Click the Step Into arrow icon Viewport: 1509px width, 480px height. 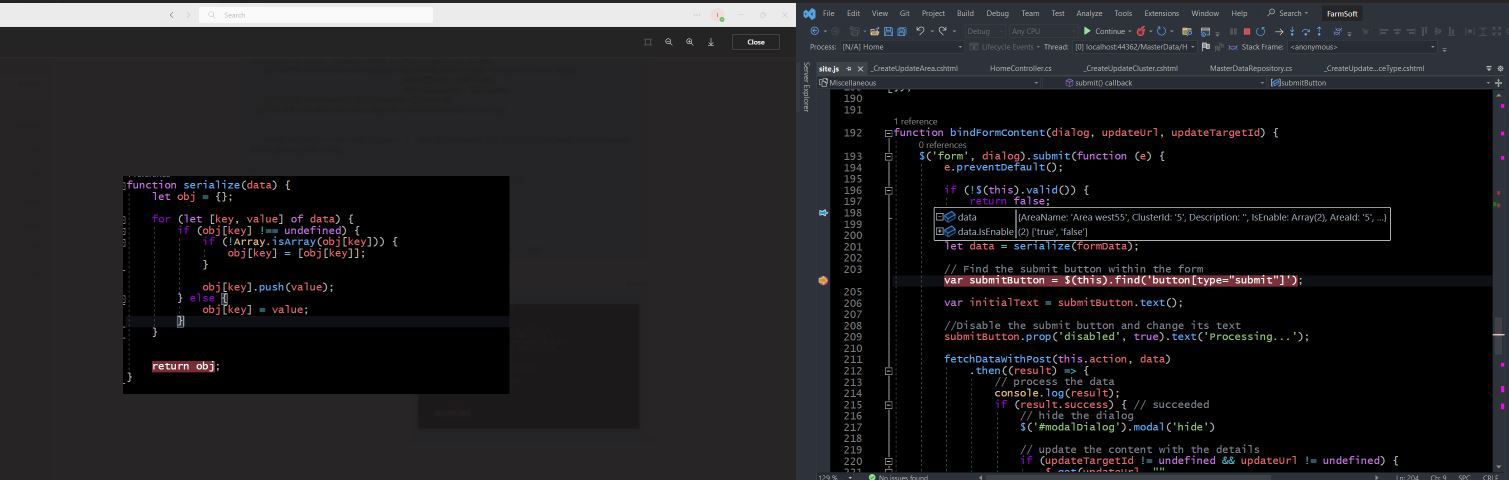pyautogui.click(x=1292, y=31)
